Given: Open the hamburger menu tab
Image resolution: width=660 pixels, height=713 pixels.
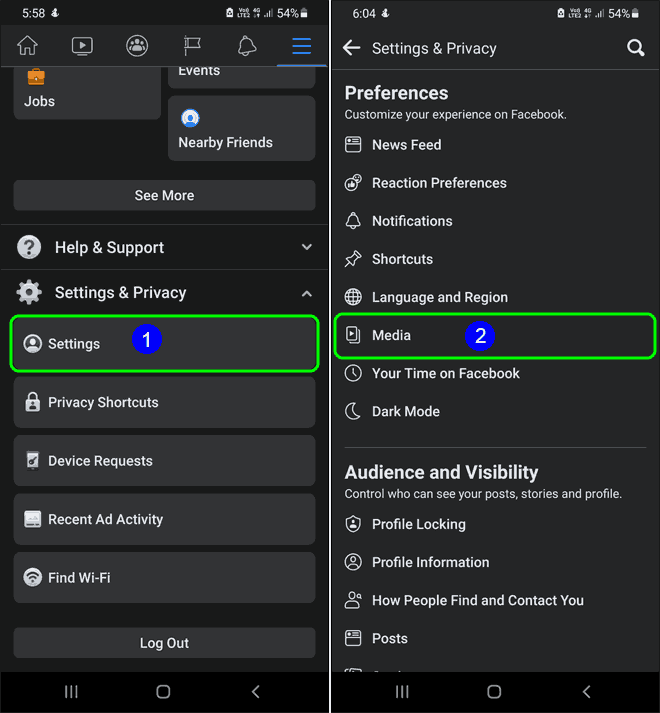Looking at the screenshot, I should pos(302,46).
